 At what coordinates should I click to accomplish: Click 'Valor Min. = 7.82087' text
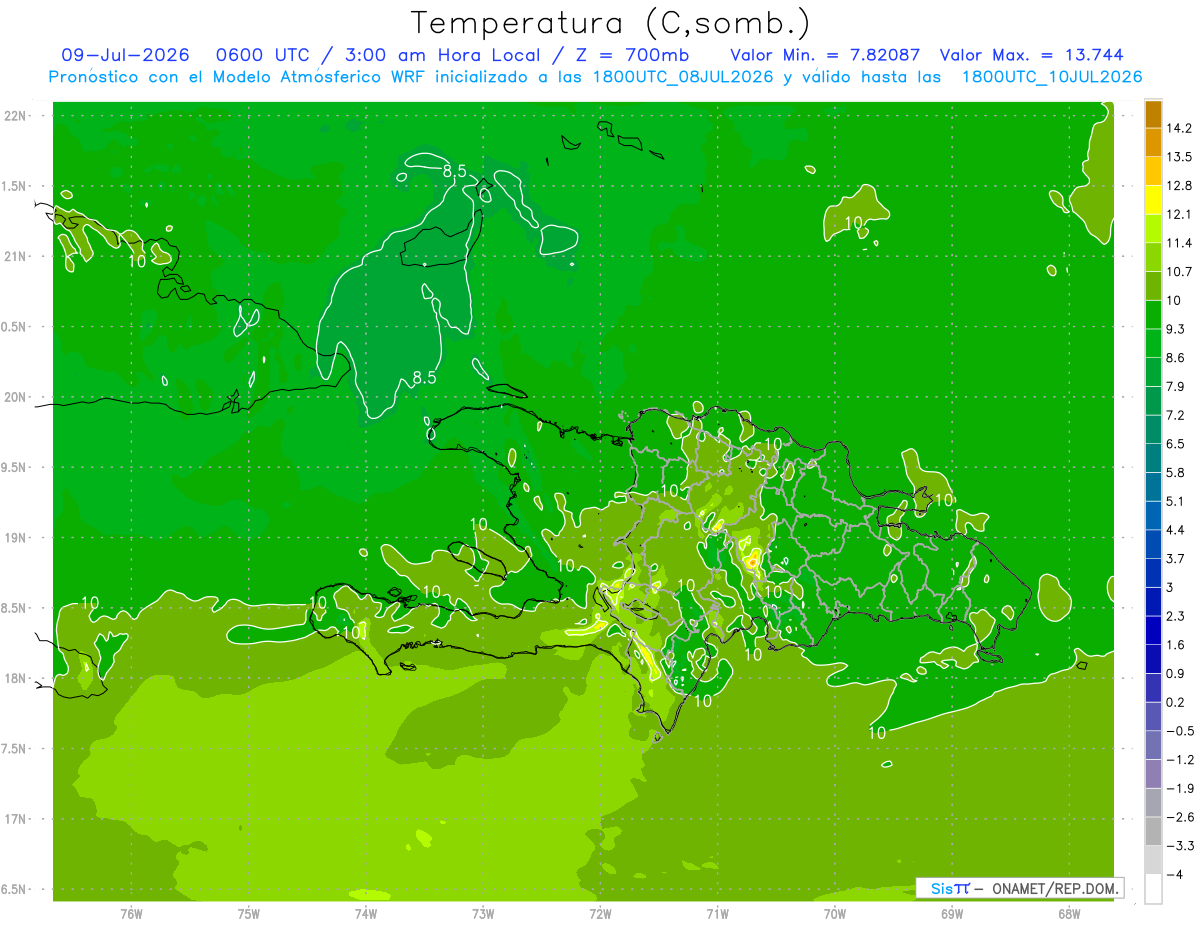[825, 55]
